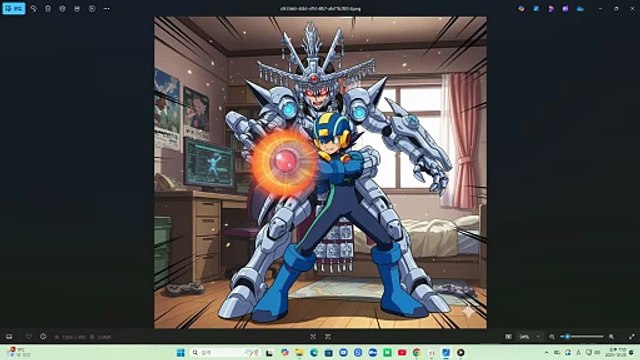This screenshot has width=640, height=360.
Task: Mark photo as favorite with heart icon
Action: coord(29,337)
